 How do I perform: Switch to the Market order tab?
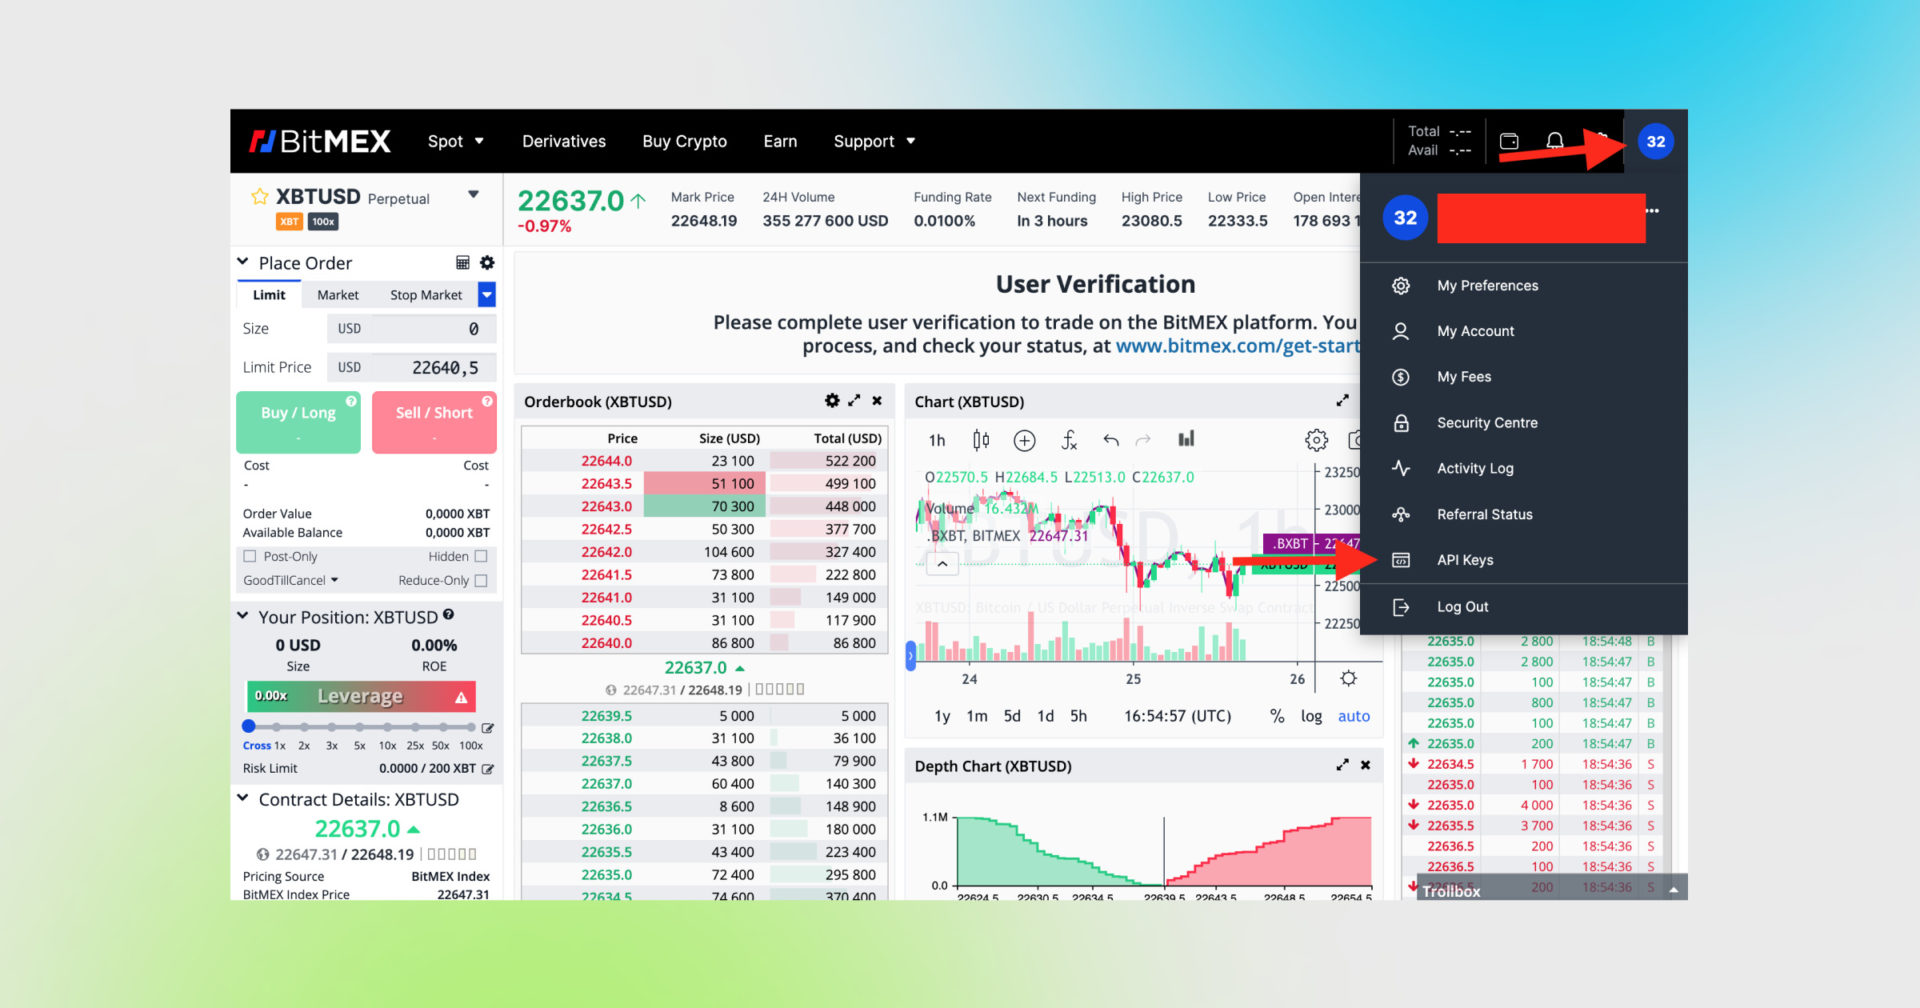pyautogui.click(x=337, y=294)
